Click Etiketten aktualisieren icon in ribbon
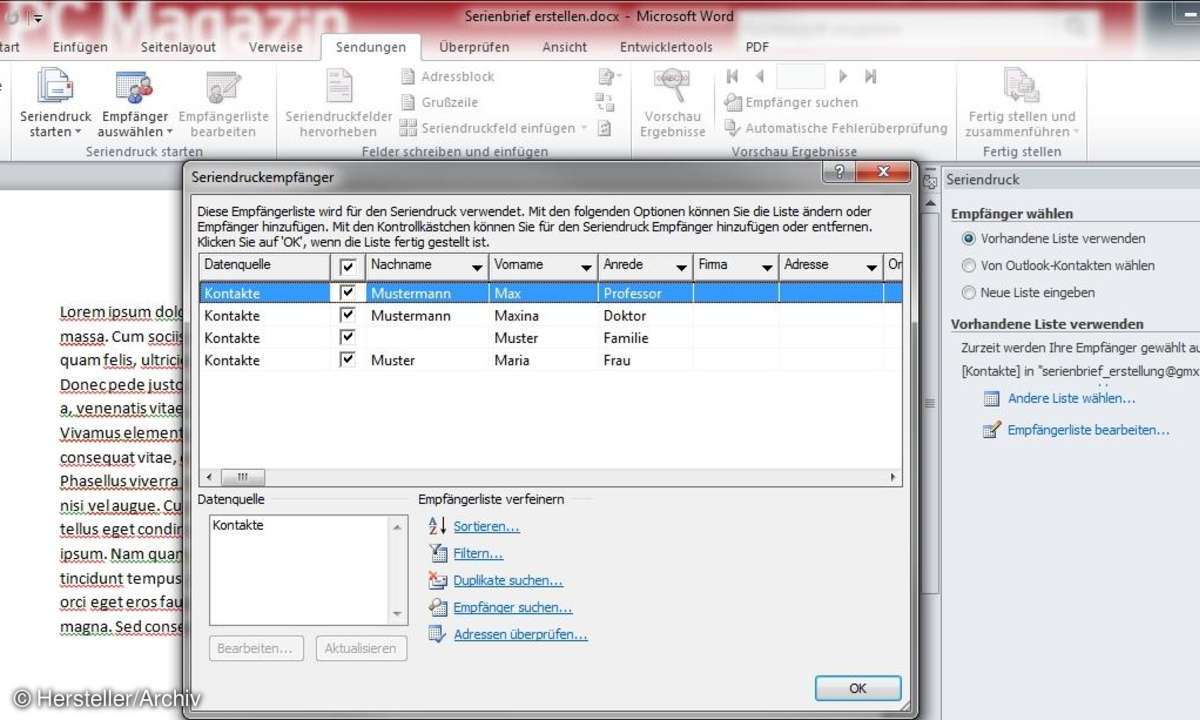This screenshot has width=1200, height=720. tap(604, 128)
